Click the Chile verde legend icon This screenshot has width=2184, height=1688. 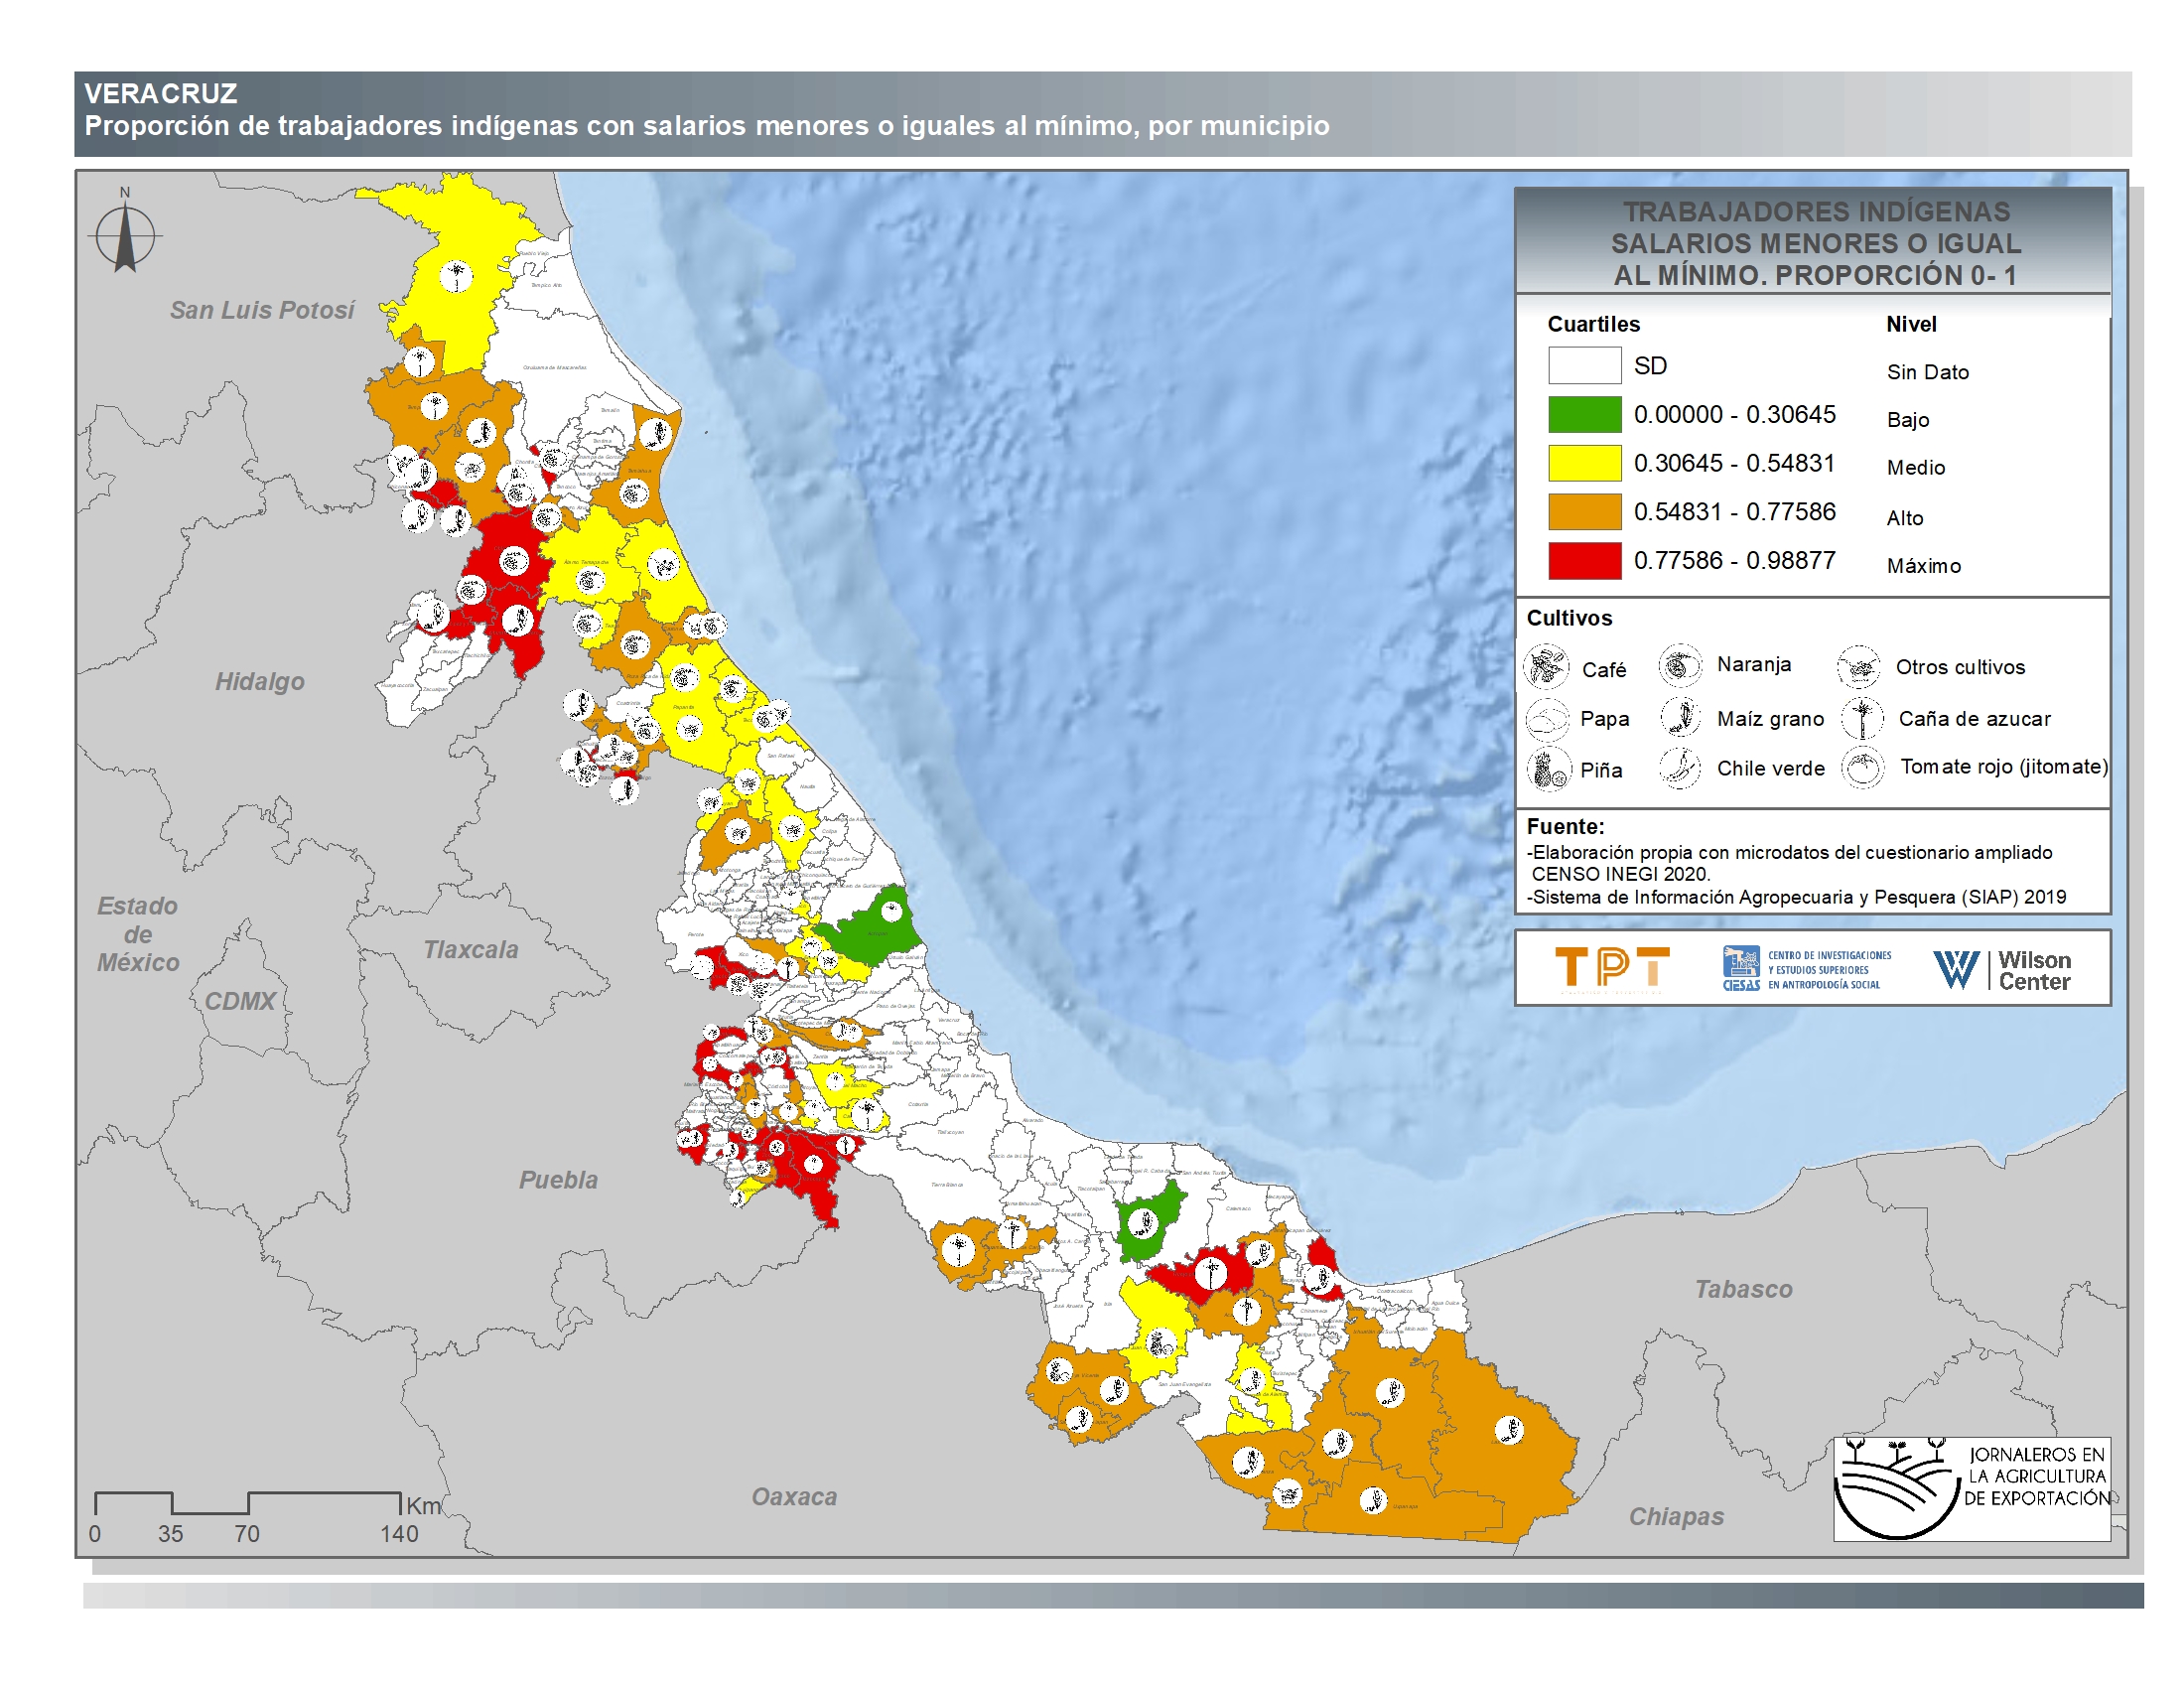[1680, 768]
